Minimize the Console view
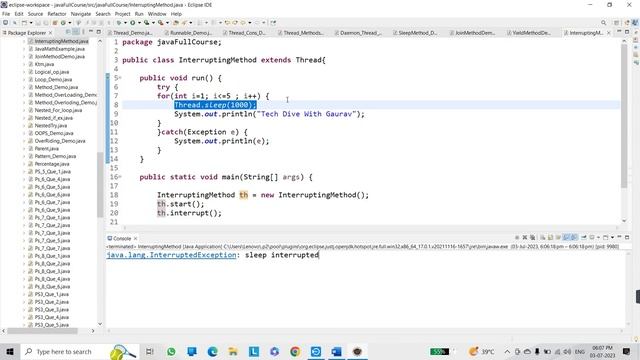640x360 pixels. click(620, 237)
